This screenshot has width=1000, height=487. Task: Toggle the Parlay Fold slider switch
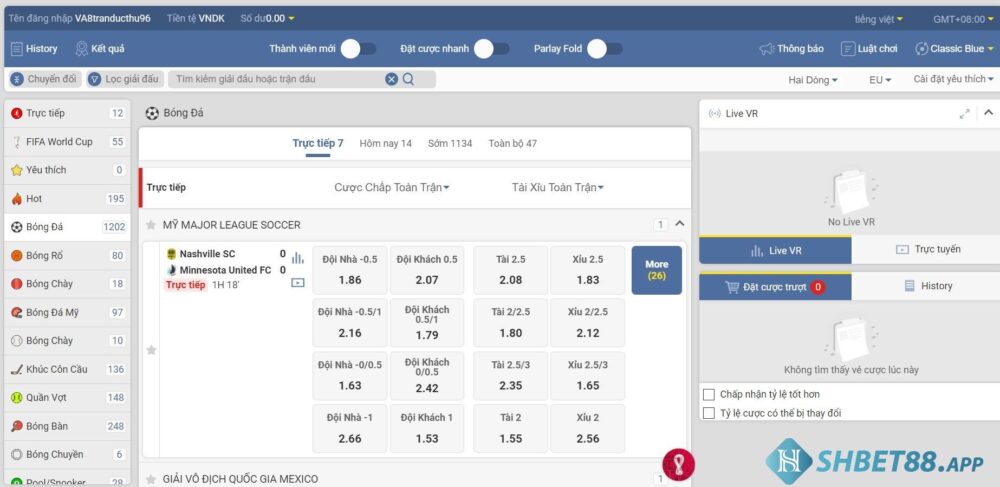coord(604,48)
